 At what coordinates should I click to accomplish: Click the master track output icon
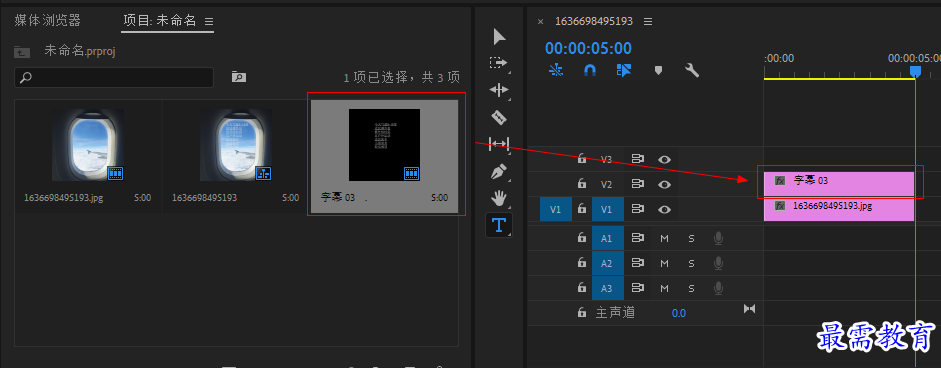(x=750, y=309)
